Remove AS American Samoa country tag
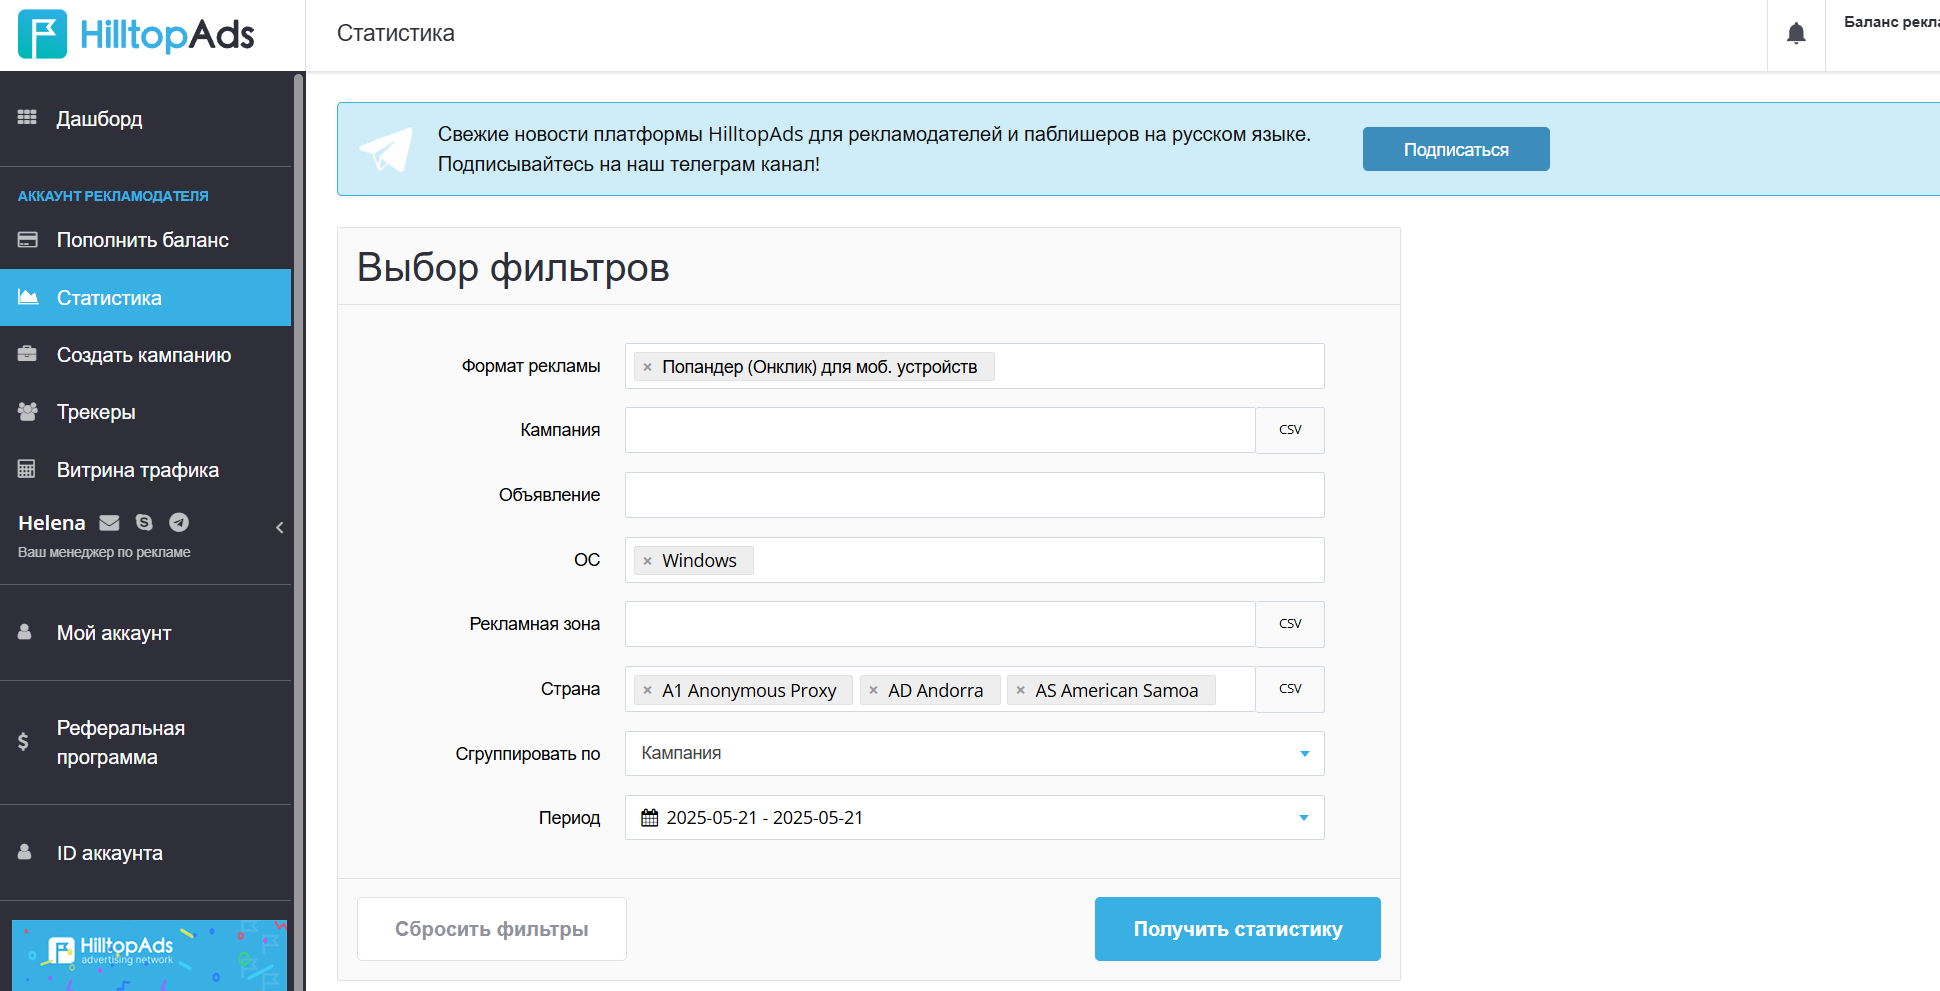 click(x=1021, y=690)
